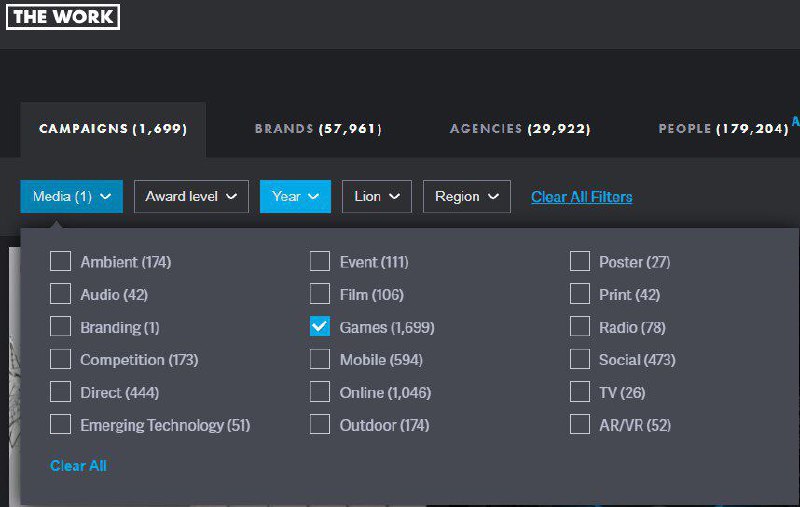Viewport: 800px width, 507px height.
Task: Expand the Lion filter dropdown
Action: [x=377, y=196]
